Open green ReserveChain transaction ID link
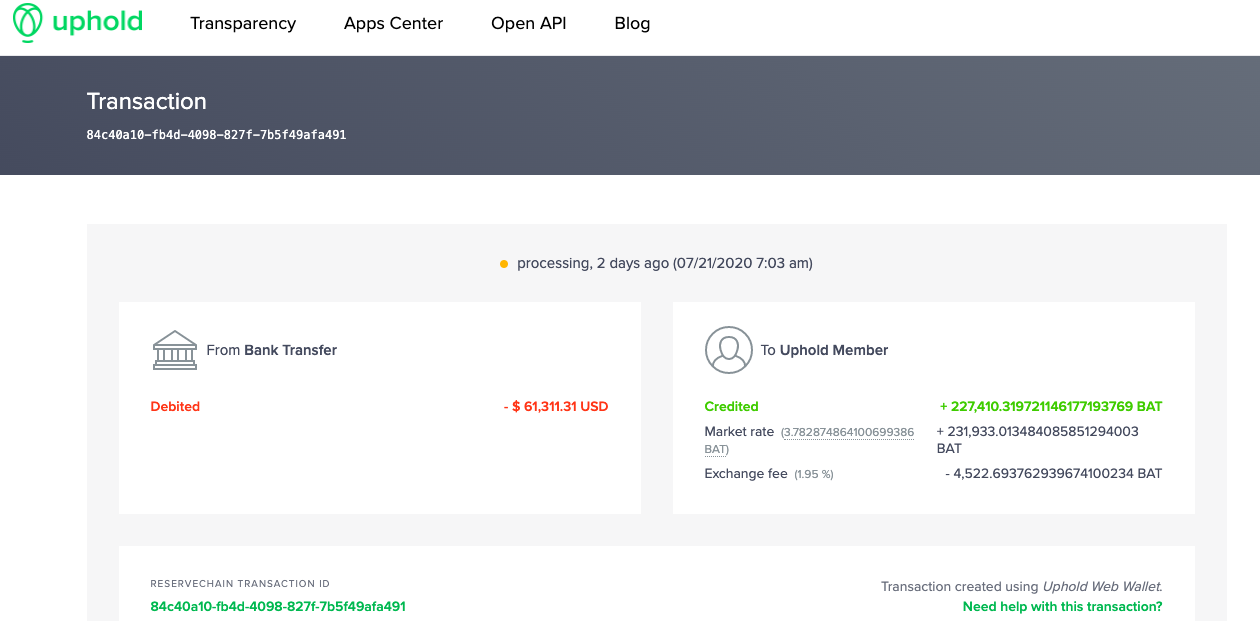This screenshot has height=621, width=1260. coord(278,606)
